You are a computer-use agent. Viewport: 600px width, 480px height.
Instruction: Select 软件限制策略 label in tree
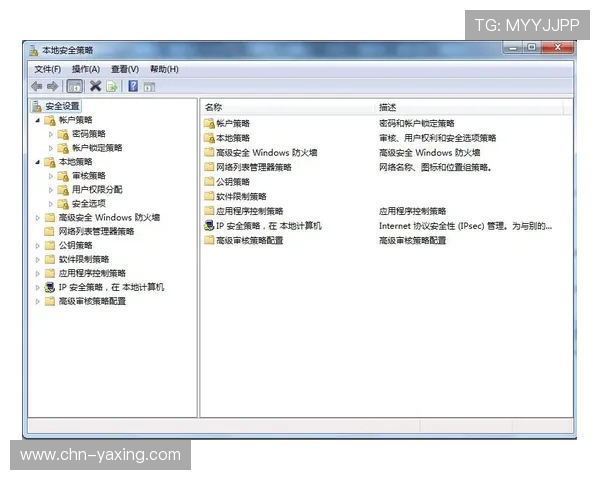click(84, 260)
